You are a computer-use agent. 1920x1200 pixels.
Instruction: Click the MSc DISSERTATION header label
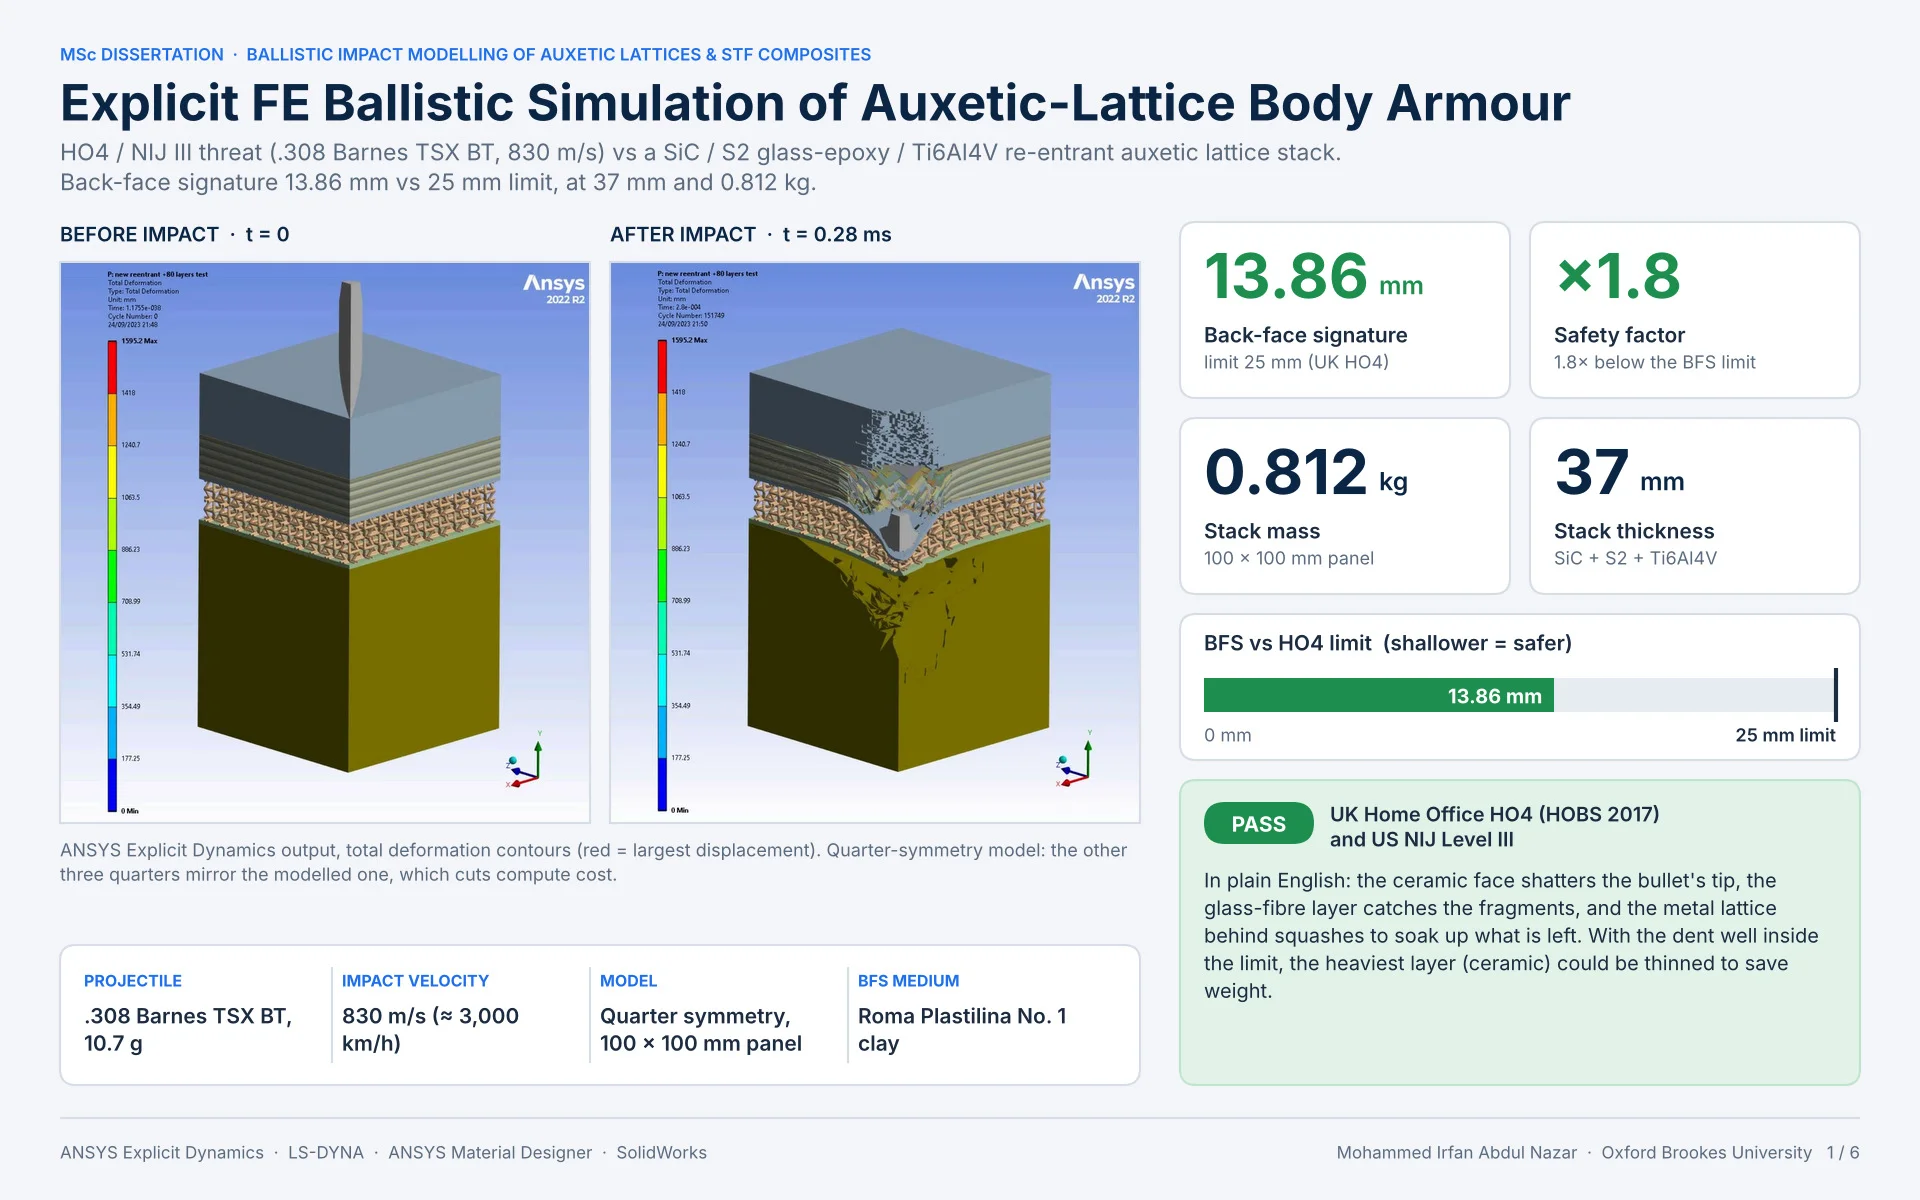pos(142,55)
